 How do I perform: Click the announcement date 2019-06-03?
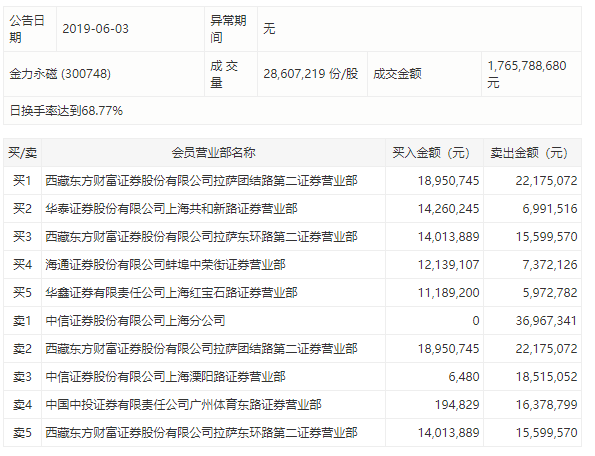95,29
